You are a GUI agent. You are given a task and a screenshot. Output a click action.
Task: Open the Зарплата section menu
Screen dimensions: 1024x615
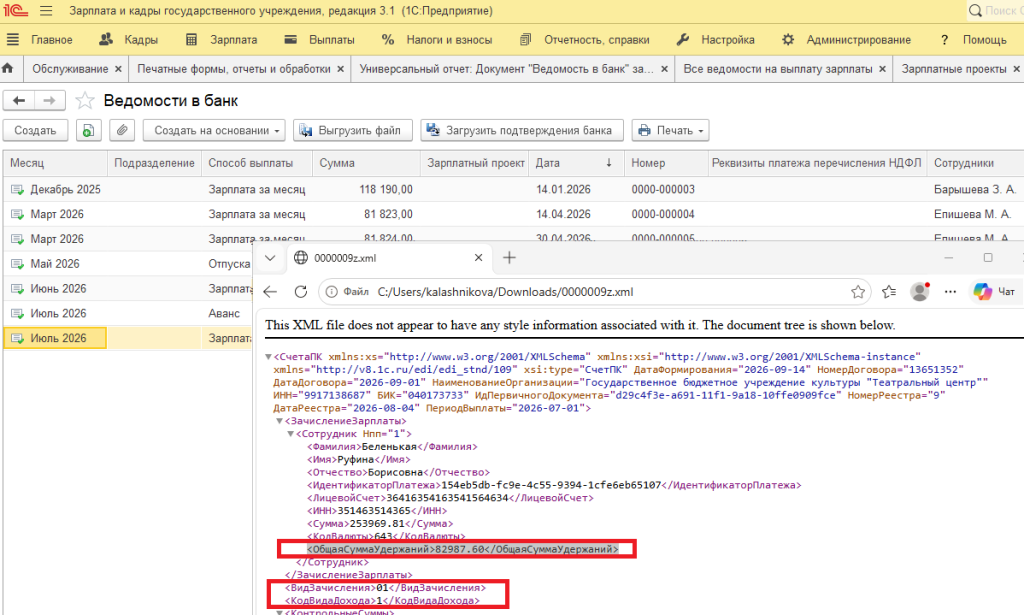[x=221, y=40]
